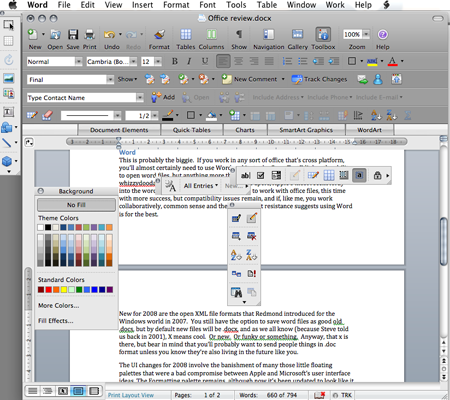Click the No Fill button
Screen dimensions: 450x400
pyautogui.click(x=76, y=205)
